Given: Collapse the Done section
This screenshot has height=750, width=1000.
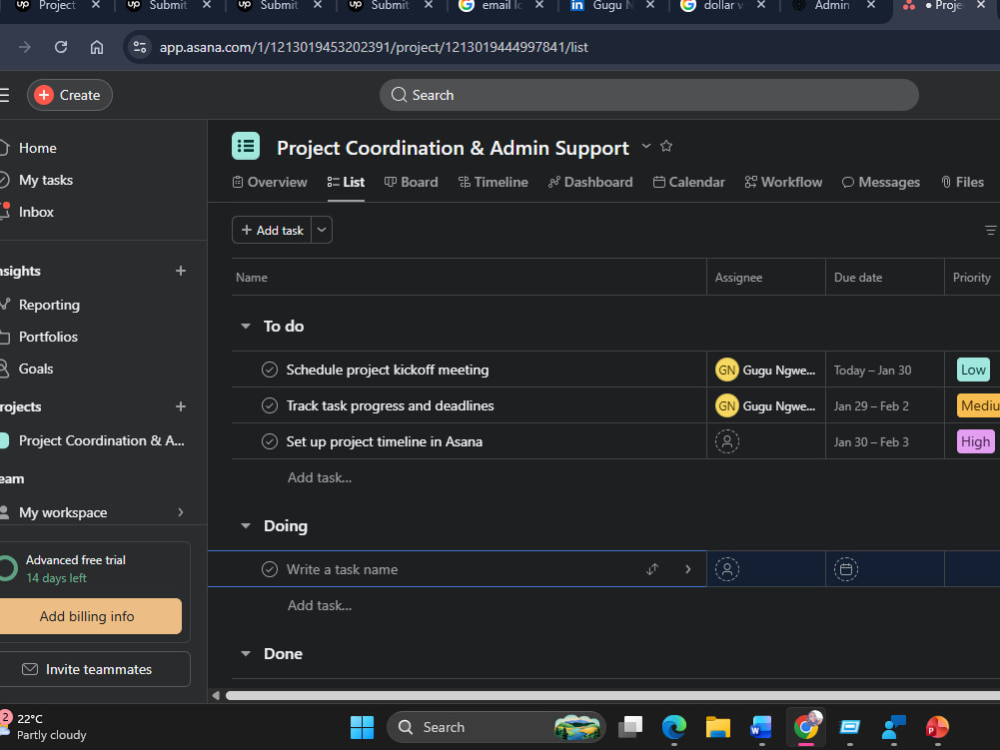Looking at the screenshot, I should tap(246, 654).
